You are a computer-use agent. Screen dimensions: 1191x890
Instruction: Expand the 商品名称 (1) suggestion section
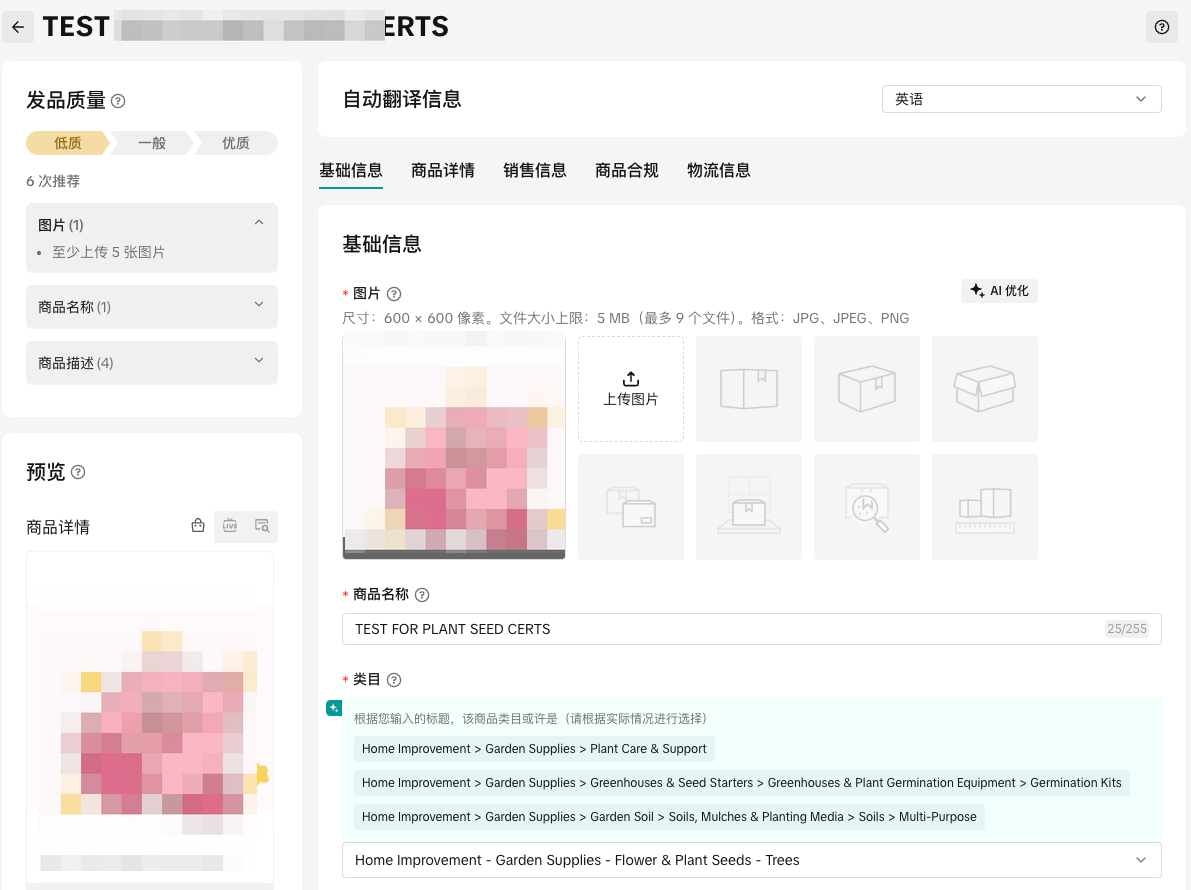coord(259,306)
